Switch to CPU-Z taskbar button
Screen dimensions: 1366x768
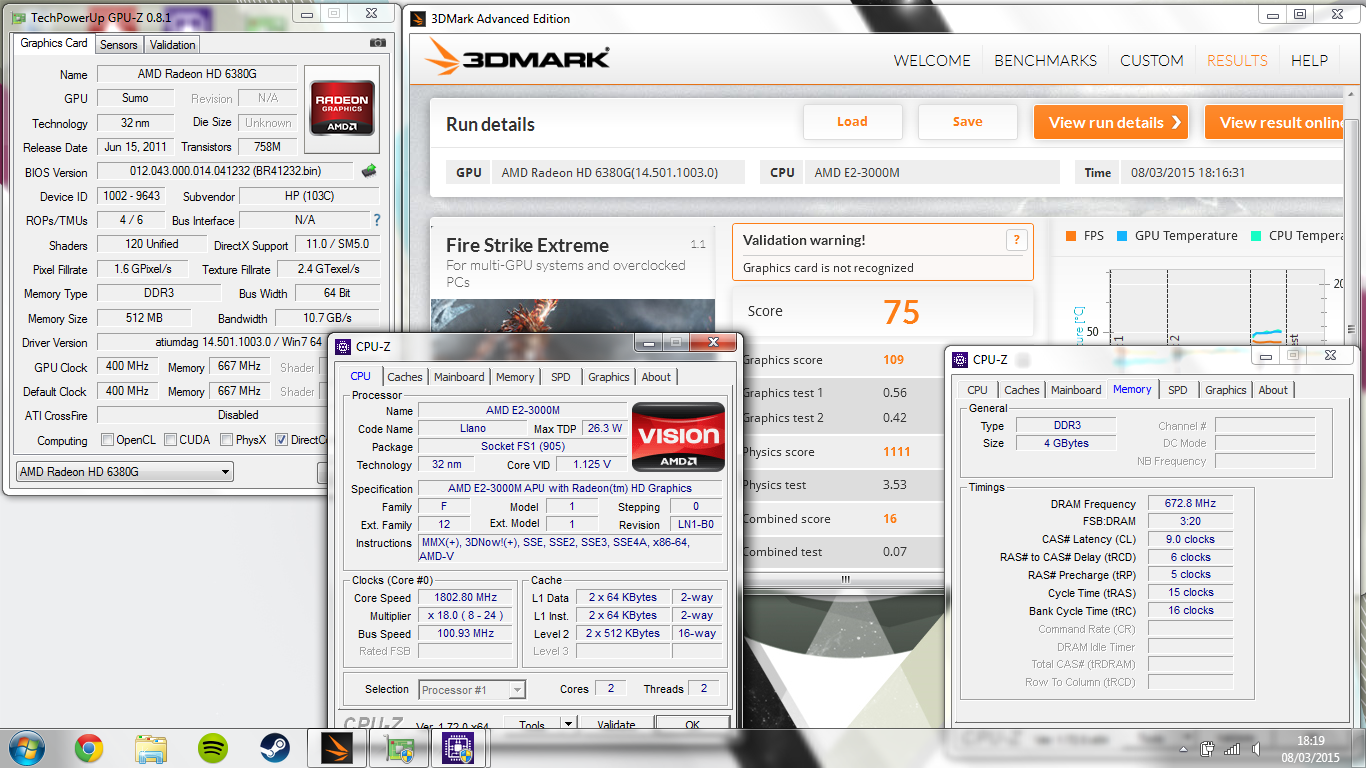coord(458,747)
